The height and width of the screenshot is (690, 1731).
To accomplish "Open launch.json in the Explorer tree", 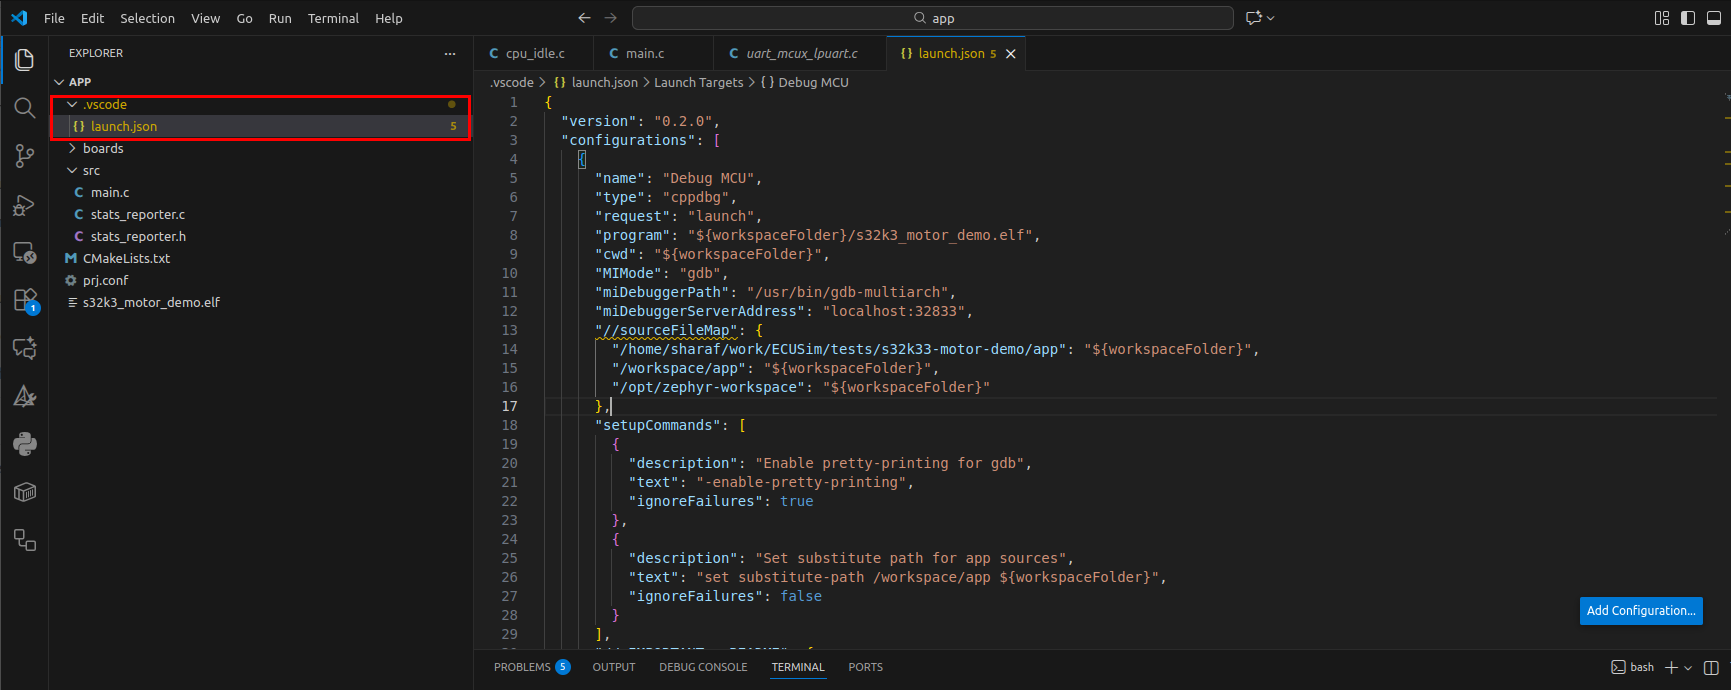I will (x=260, y=126).
